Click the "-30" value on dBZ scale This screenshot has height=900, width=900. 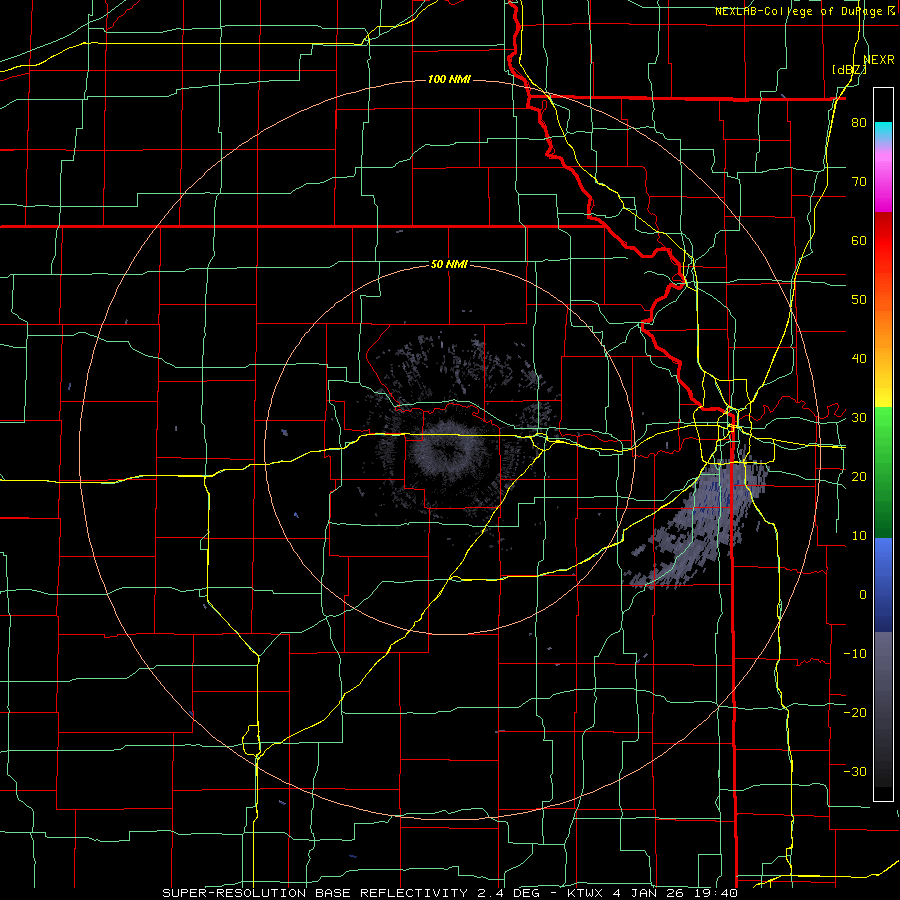[855, 771]
